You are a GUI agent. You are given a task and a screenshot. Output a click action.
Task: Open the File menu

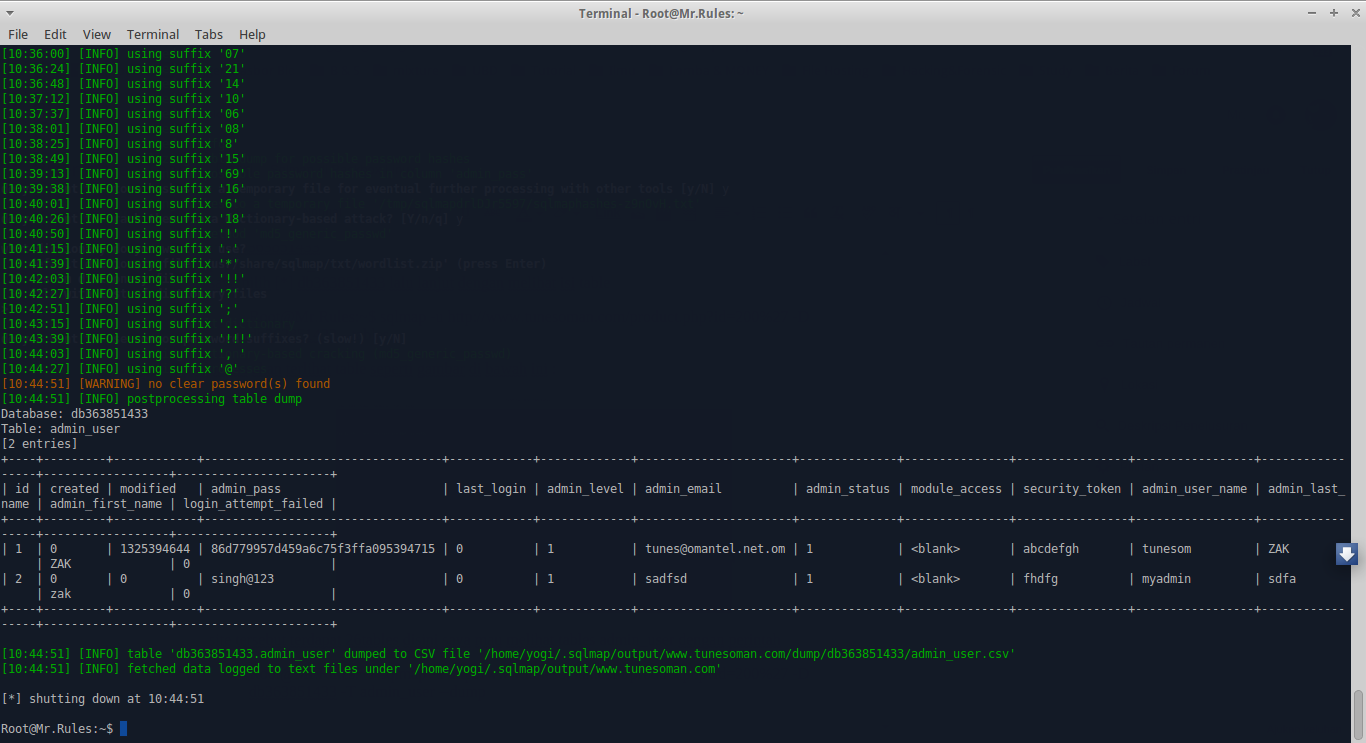pos(18,34)
